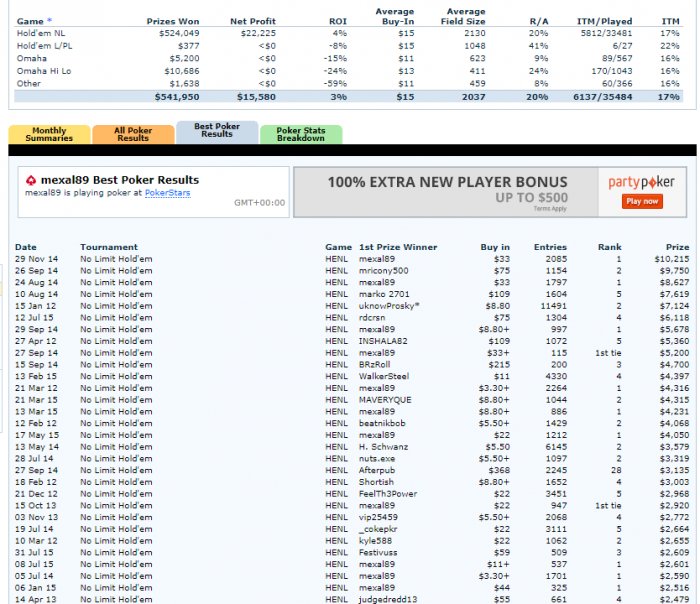Click the partypoker logo
This screenshot has height=604, width=700.
point(641,182)
